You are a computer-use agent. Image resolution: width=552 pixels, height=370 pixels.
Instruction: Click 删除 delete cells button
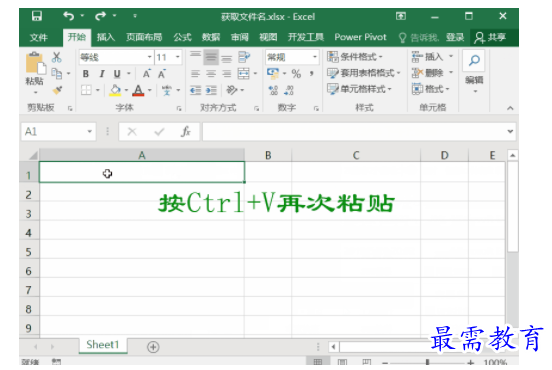pos(427,73)
